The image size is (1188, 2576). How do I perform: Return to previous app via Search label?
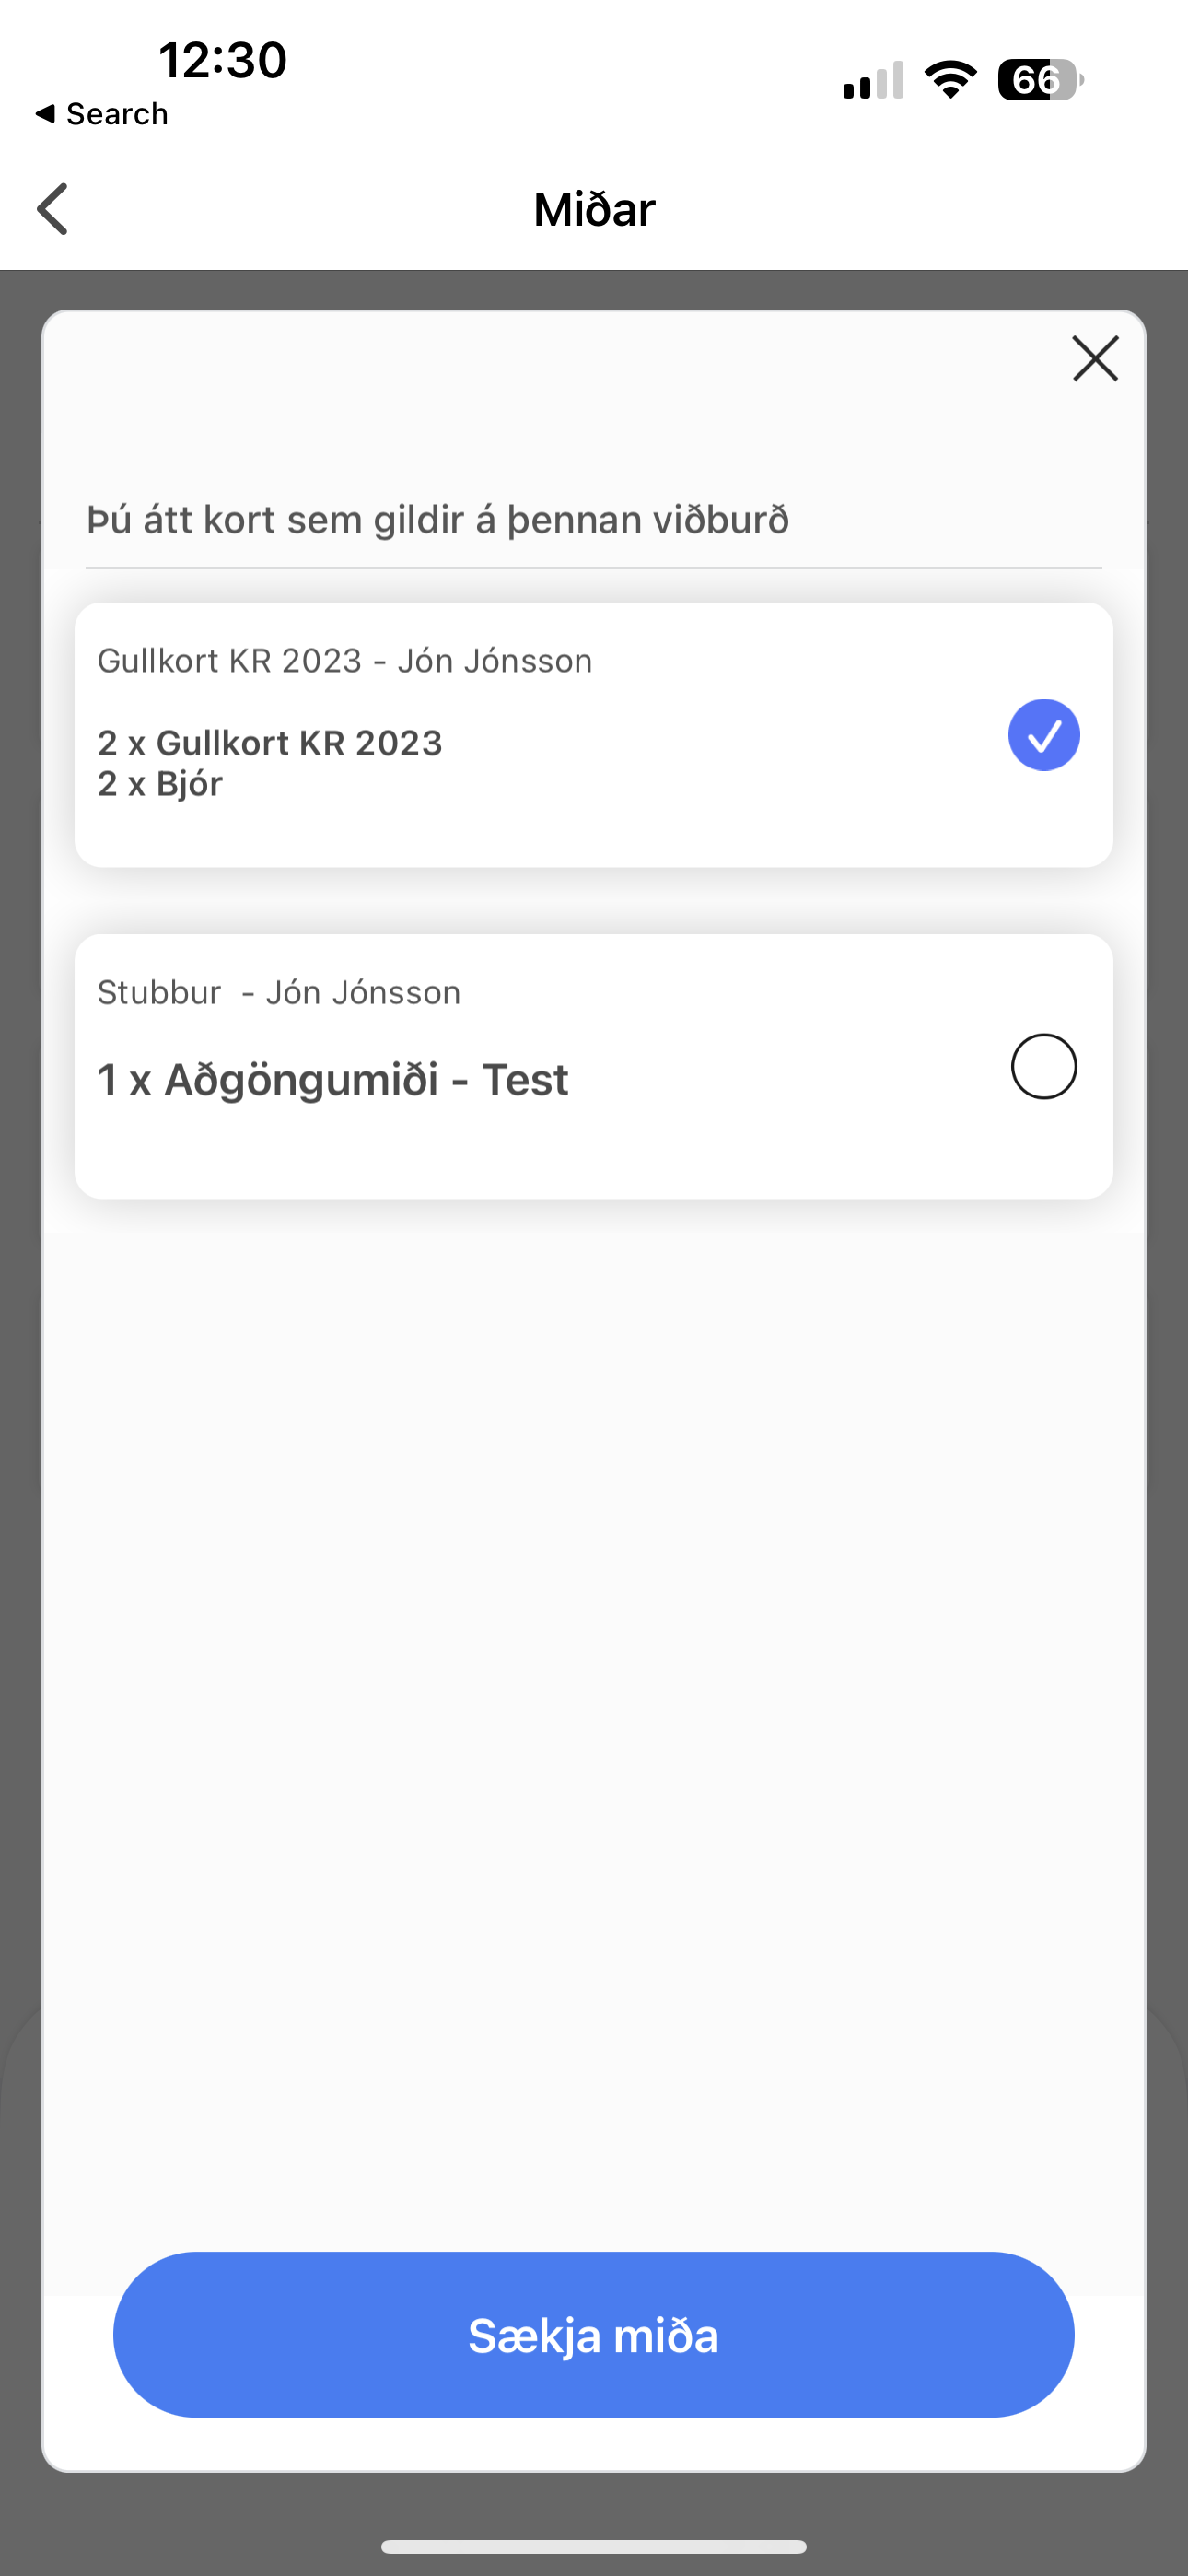point(116,114)
